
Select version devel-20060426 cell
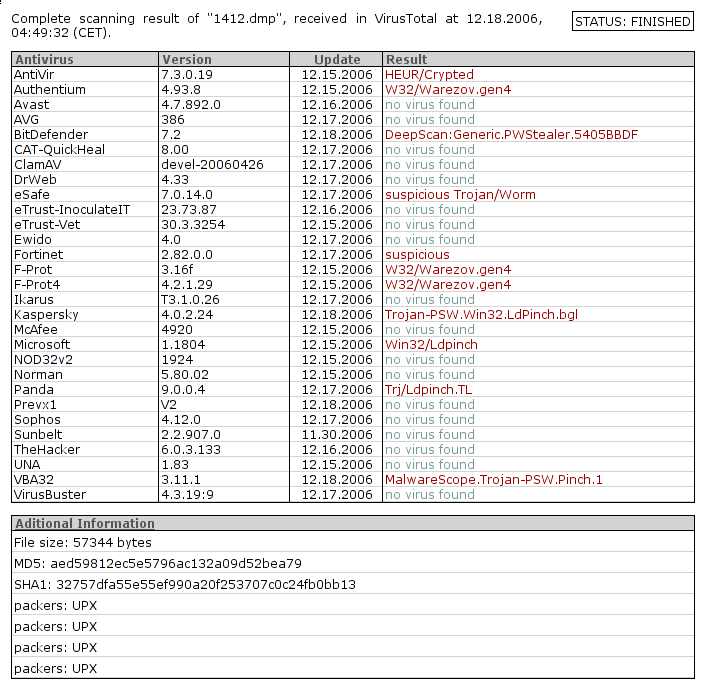coord(212,165)
